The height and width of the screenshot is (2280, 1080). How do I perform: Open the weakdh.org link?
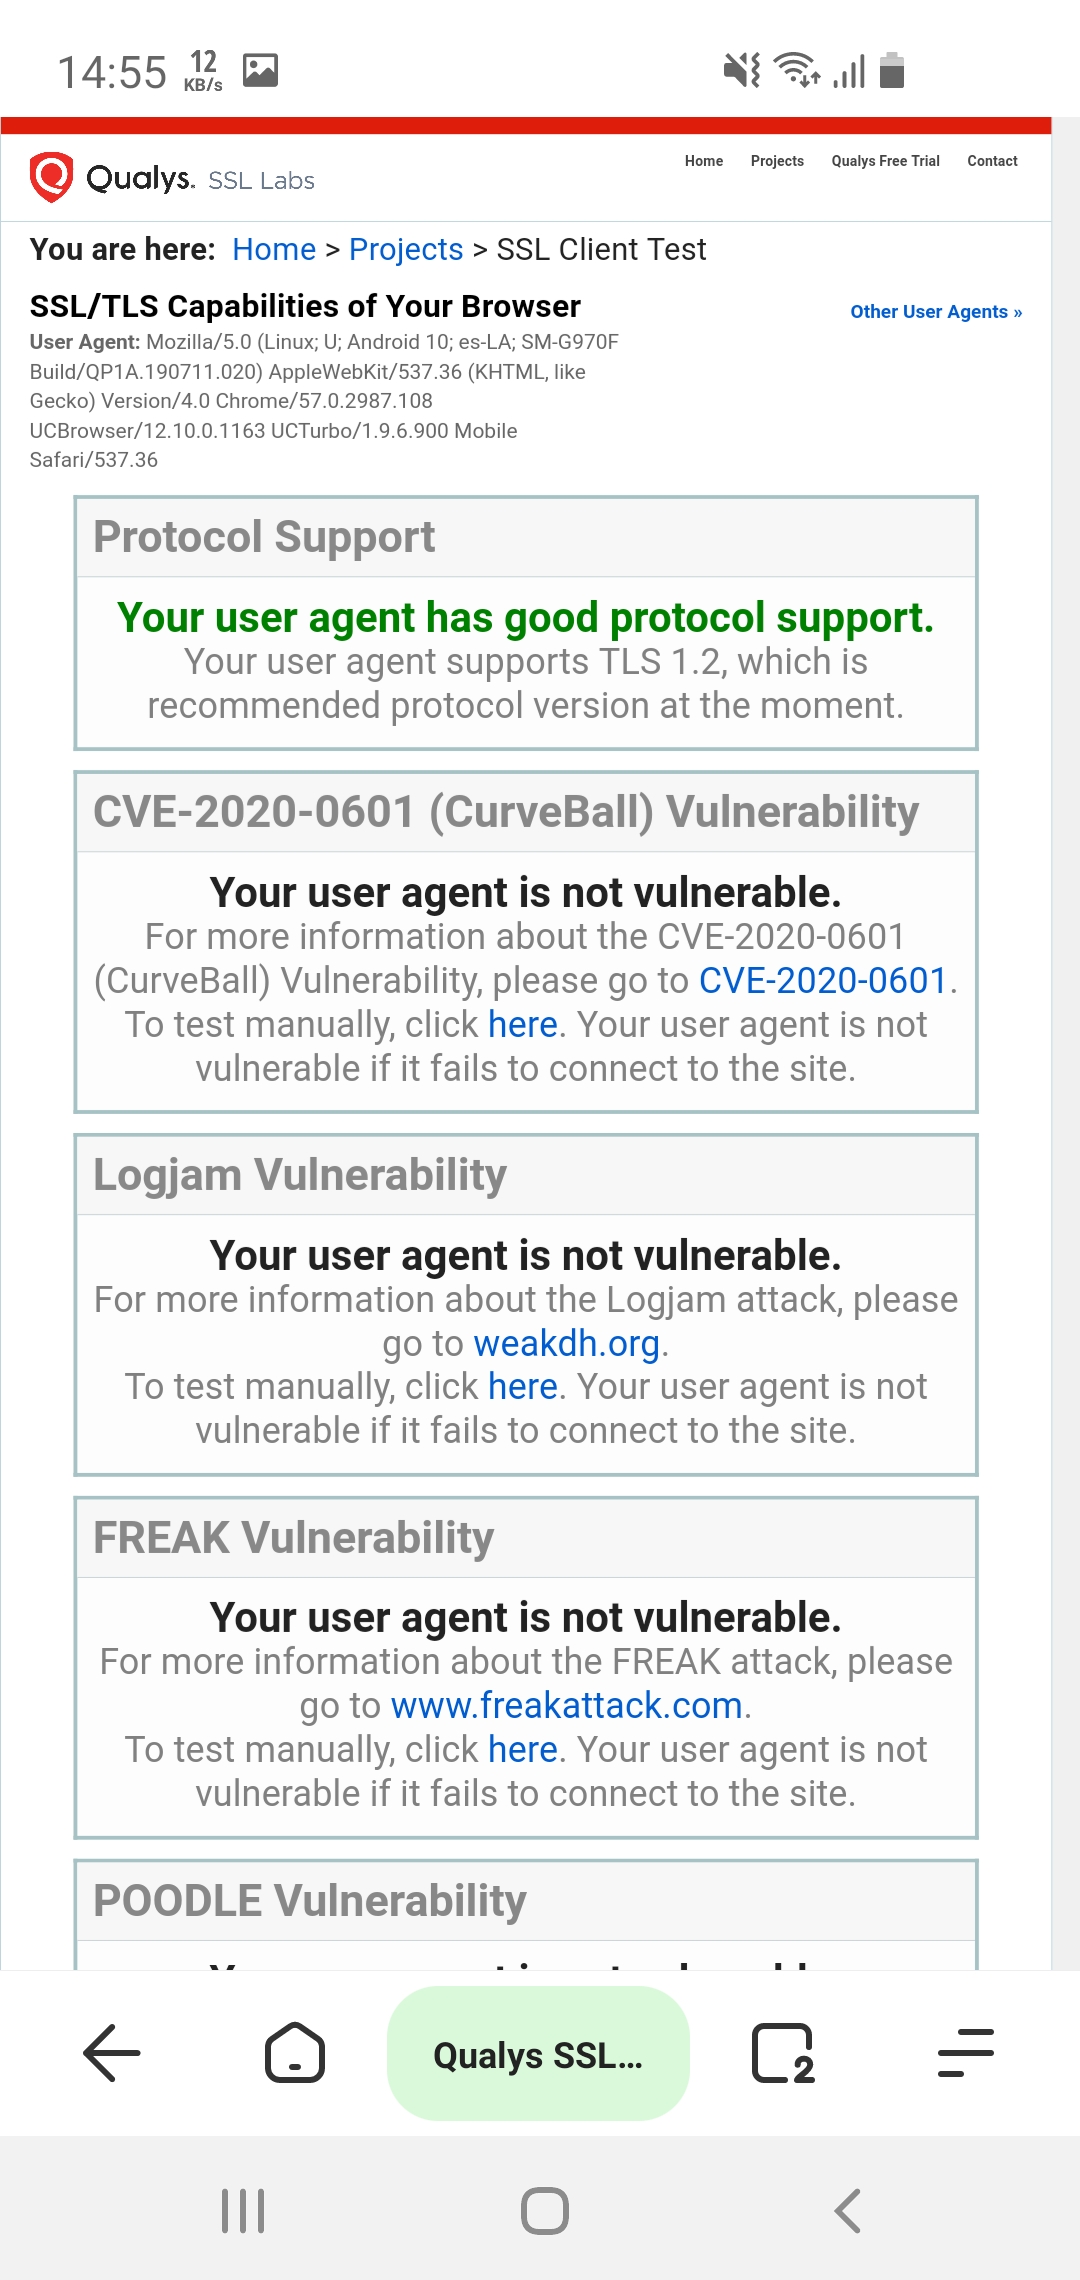tap(566, 1343)
